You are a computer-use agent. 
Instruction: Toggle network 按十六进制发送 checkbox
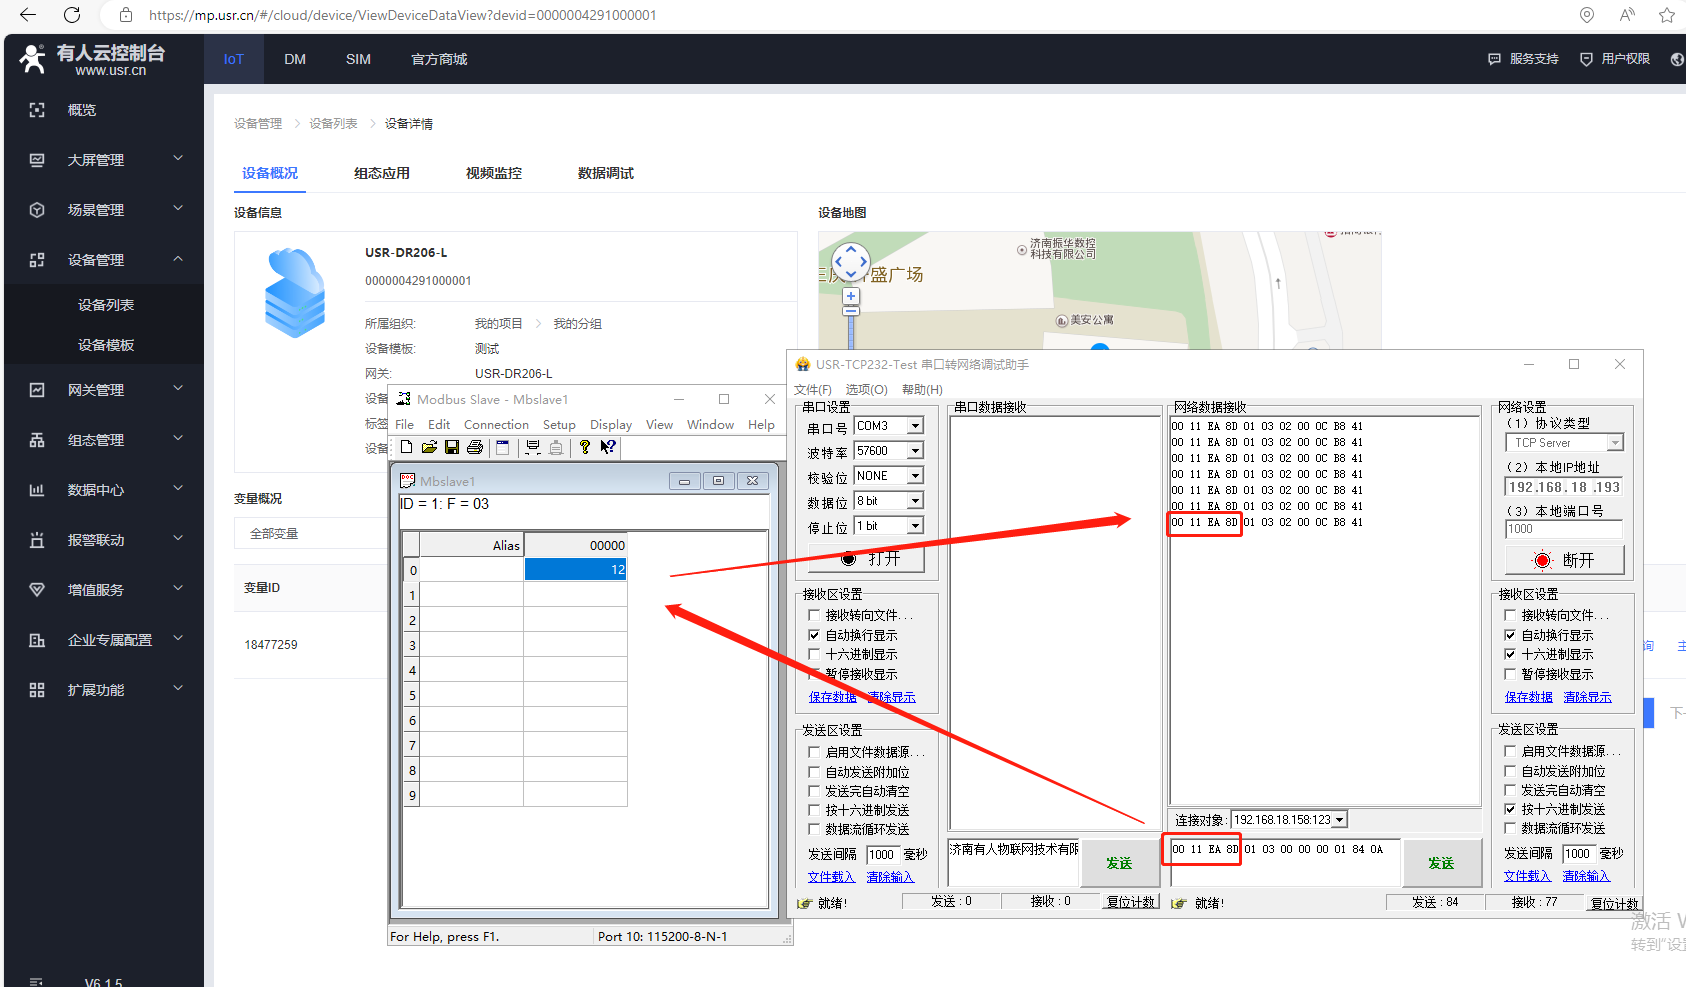1510,809
